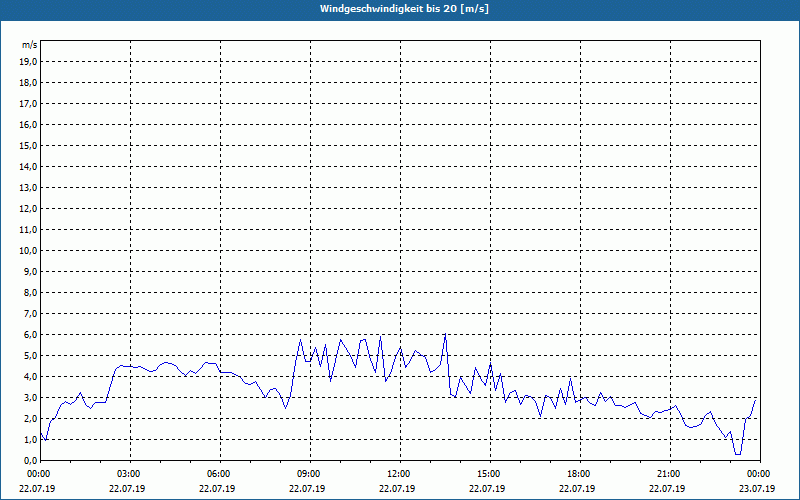Select the 8,0 y-axis value
The width and height of the screenshot is (800, 500).
tap(30, 292)
